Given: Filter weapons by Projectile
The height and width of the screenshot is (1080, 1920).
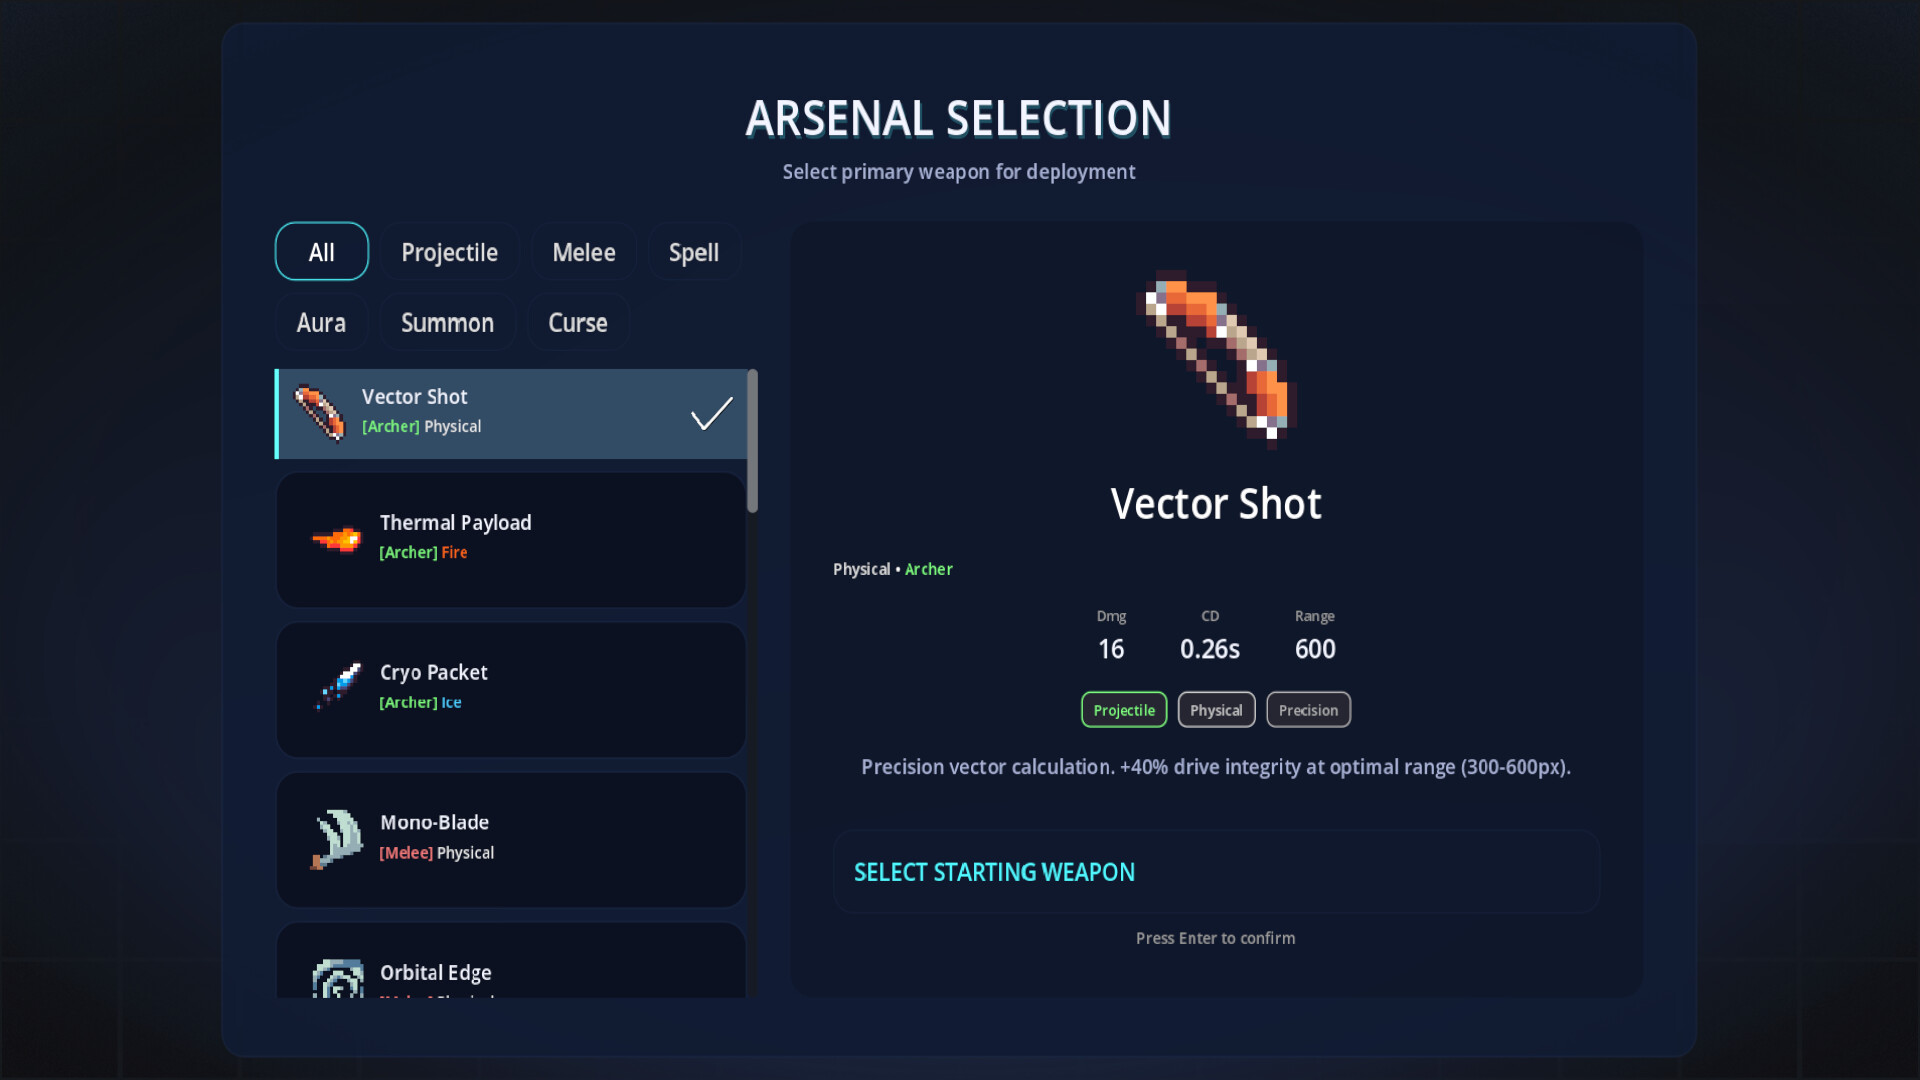Looking at the screenshot, I should coord(449,252).
